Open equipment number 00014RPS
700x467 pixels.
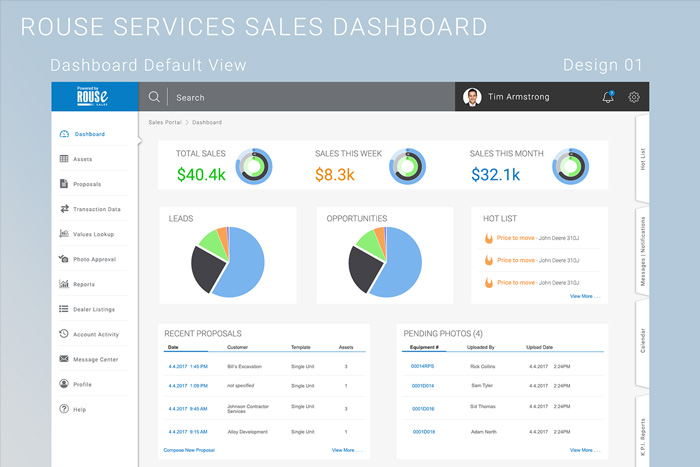422,366
